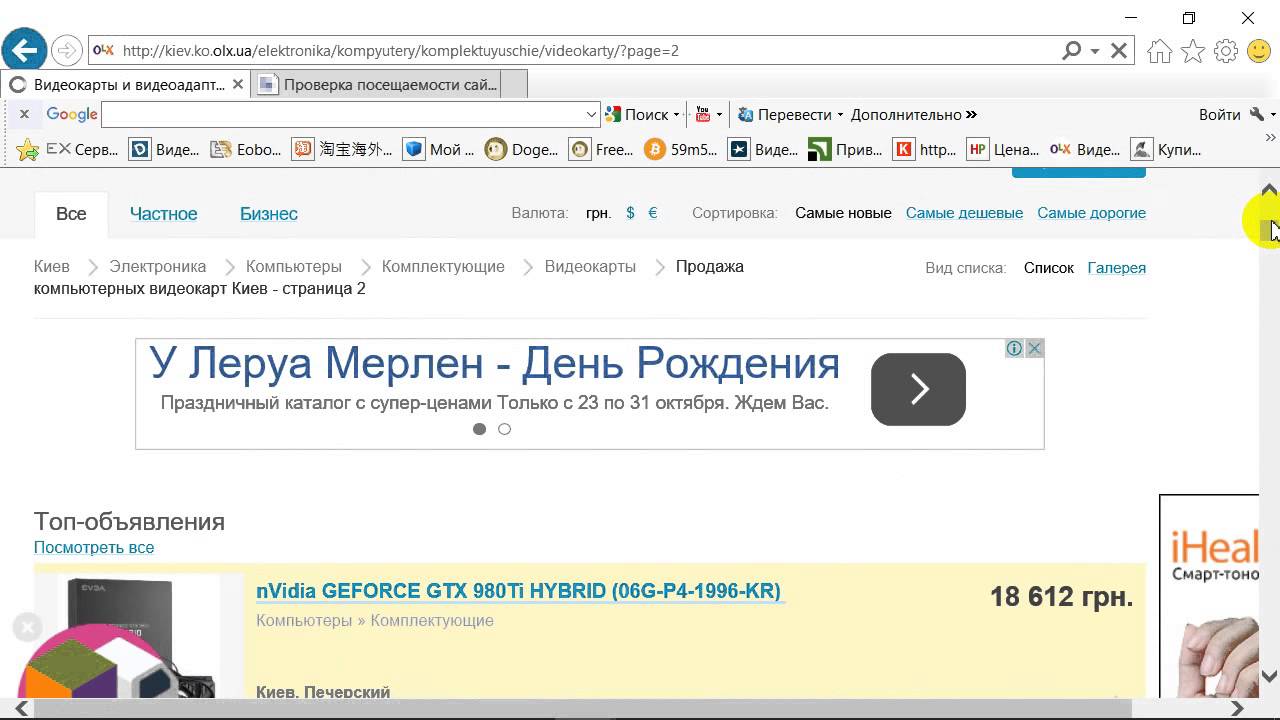The image size is (1280, 720).
Task: Select the Все listings tab
Action: [71, 214]
